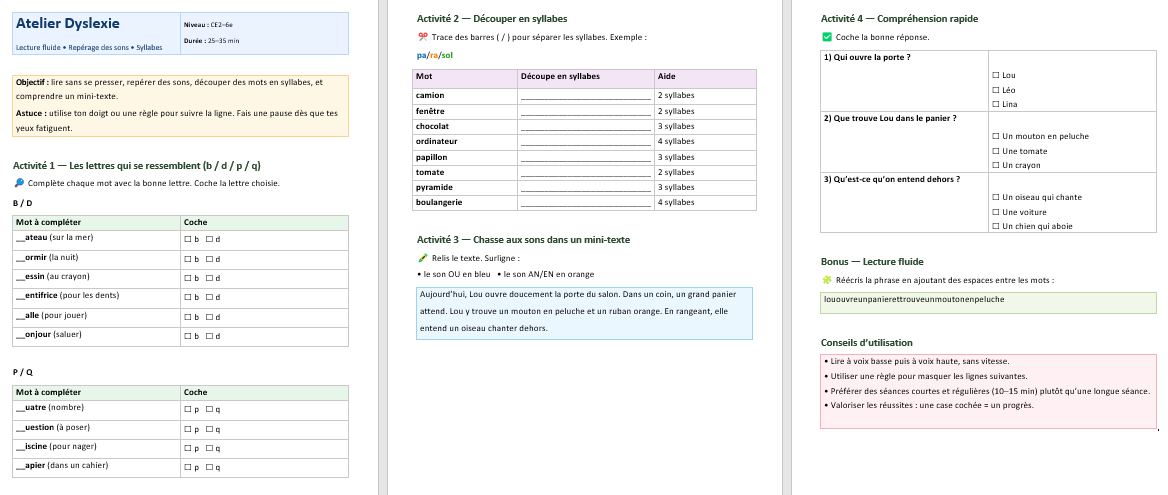Click the crayon icon beside 'Relis le texte'
Viewport: 1168px width, 495px height.
pyautogui.click(x=423, y=258)
